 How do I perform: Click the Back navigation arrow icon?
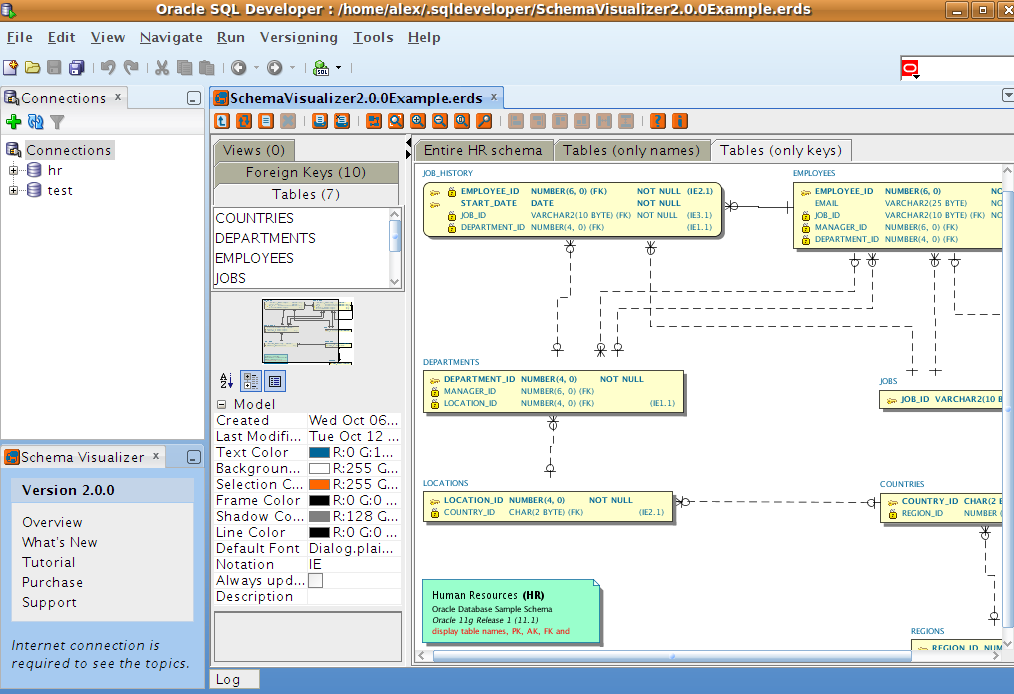point(239,67)
